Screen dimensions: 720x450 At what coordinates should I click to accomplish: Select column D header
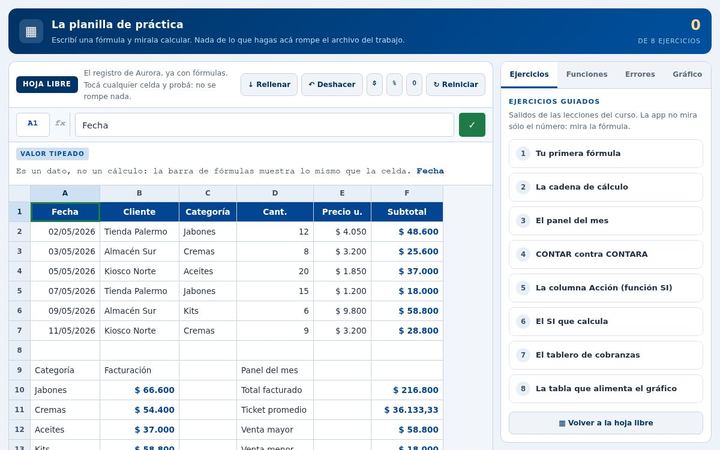[x=275, y=193]
